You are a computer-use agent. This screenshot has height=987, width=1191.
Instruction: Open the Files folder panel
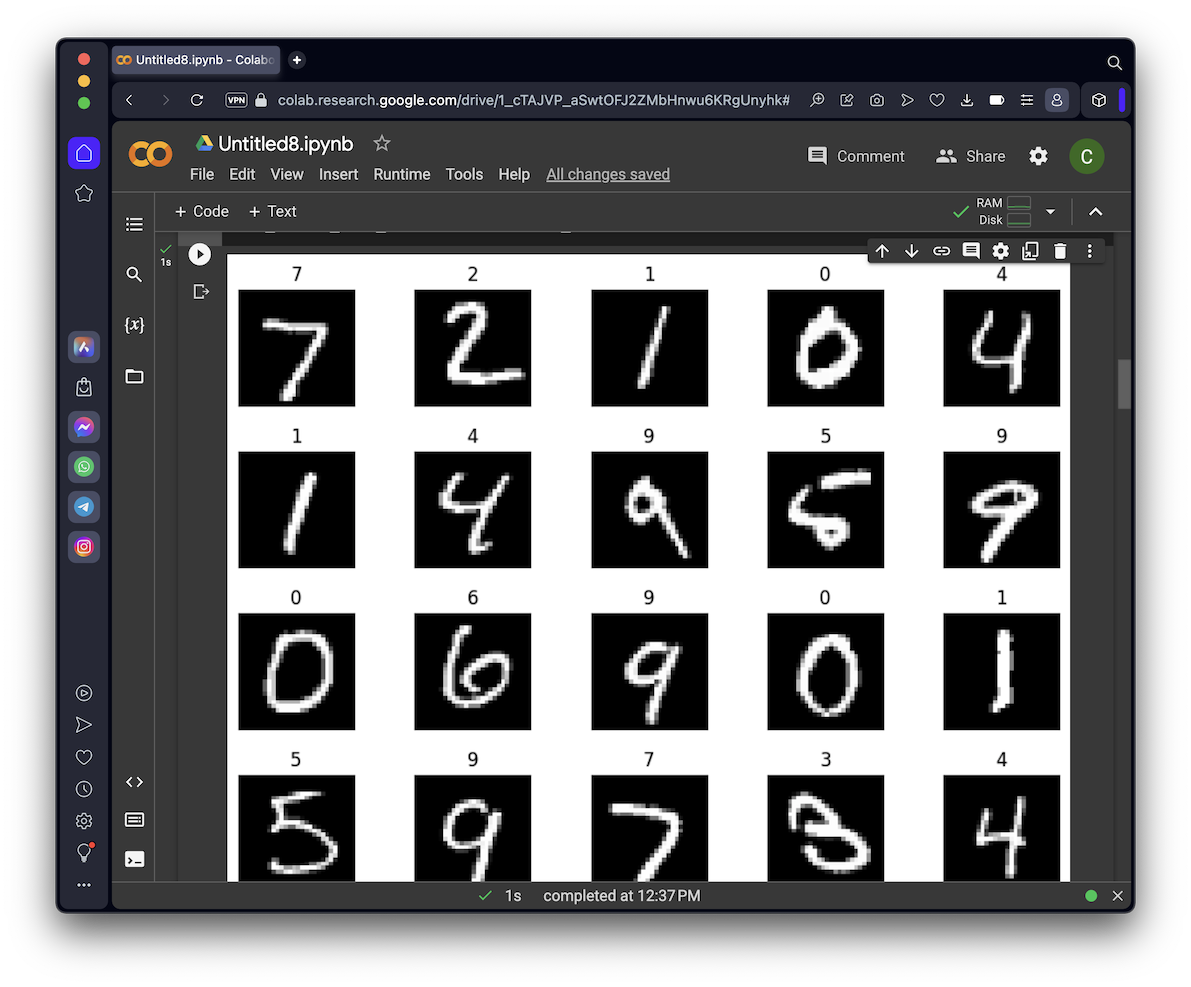coord(134,376)
